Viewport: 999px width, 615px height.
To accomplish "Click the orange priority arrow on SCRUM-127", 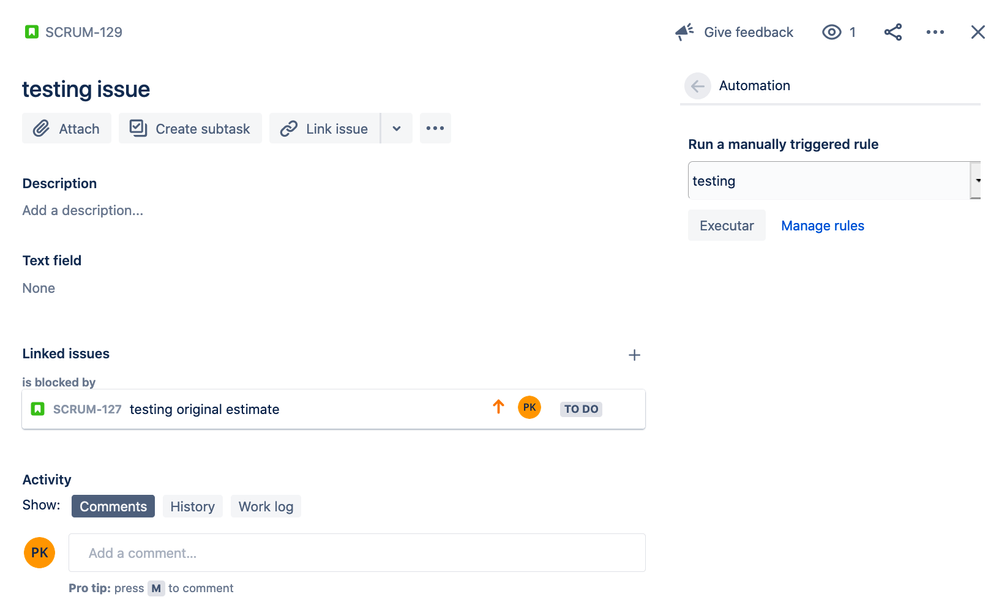I will tap(498, 407).
